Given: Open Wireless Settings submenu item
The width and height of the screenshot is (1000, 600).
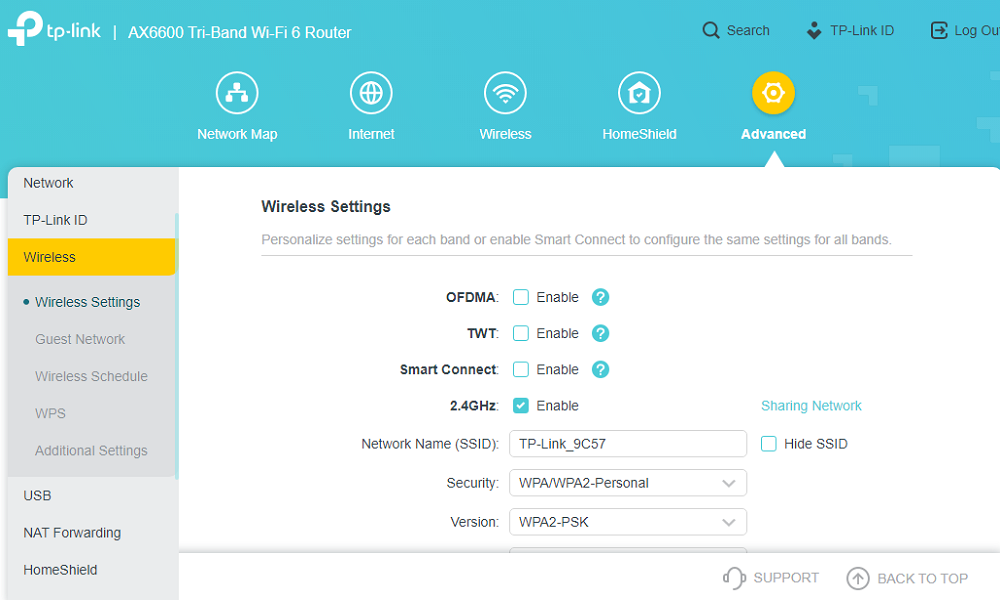Looking at the screenshot, I should pos(87,302).
